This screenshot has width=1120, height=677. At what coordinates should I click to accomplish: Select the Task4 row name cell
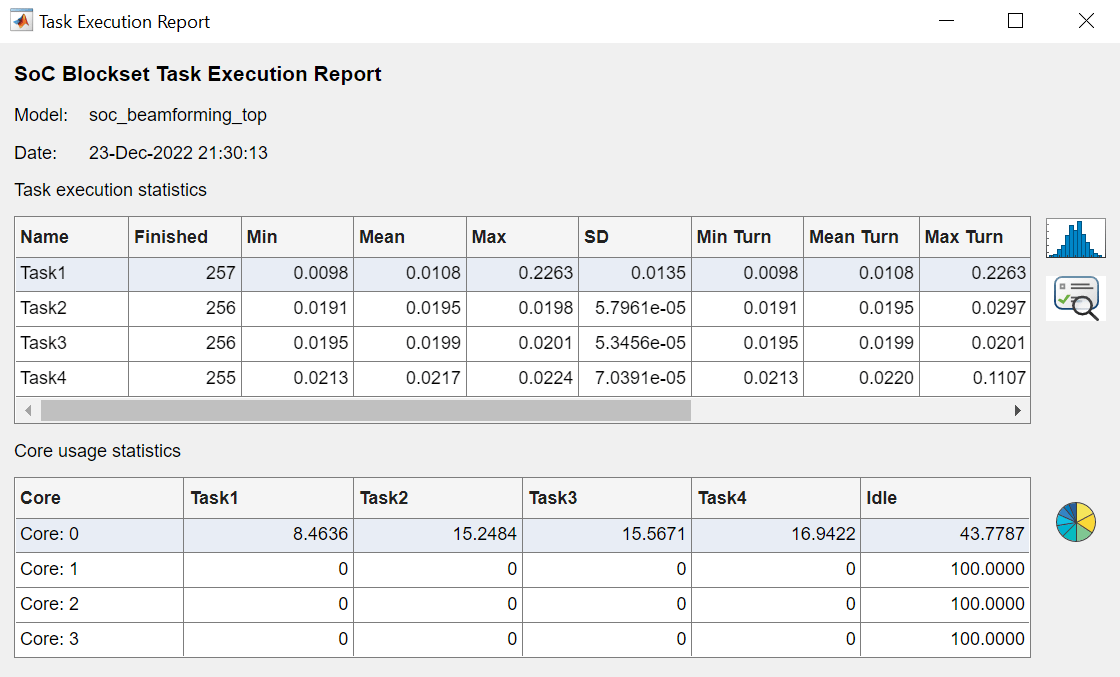(x=72, y=378)
